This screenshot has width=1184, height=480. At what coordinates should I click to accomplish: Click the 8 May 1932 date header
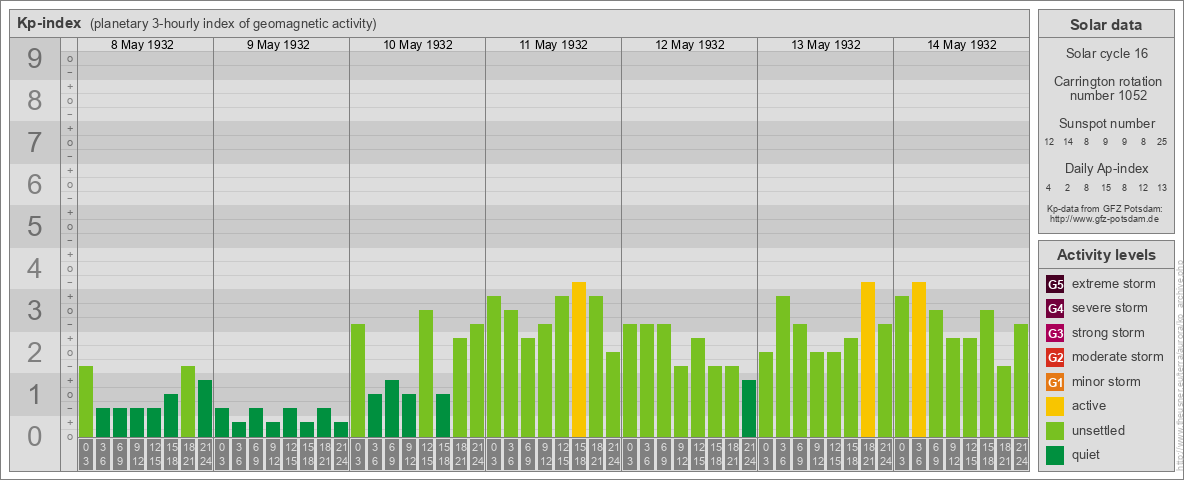[x=142, y=45]
